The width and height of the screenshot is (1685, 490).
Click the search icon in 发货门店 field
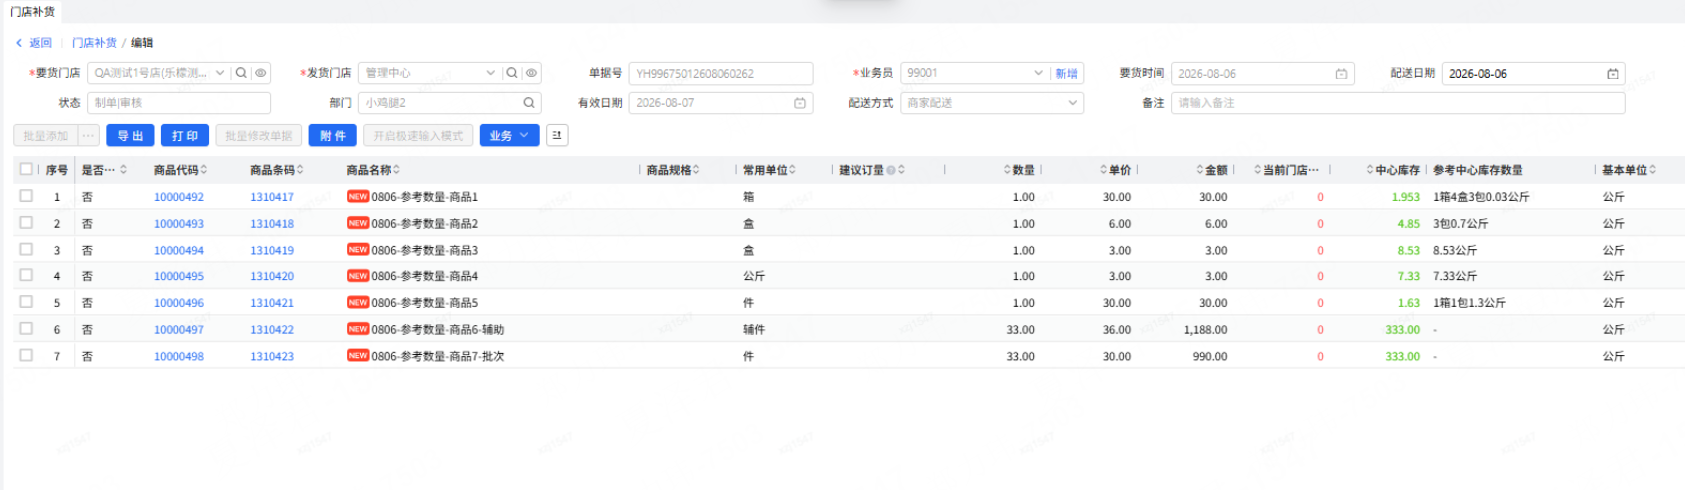(512, 73)
